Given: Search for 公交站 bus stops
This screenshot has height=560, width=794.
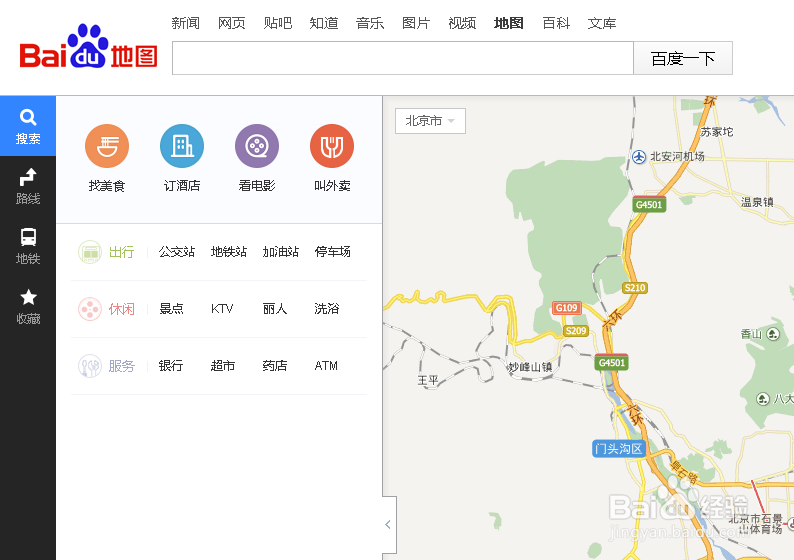Looking at the screenshot, I should [x=177, y=252].
